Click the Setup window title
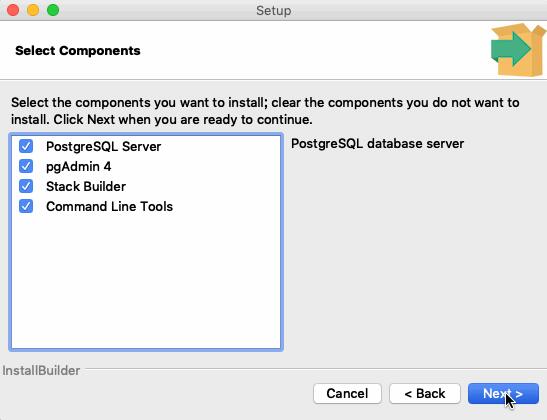This screenshot has height=420, width=547. (274, 10)
